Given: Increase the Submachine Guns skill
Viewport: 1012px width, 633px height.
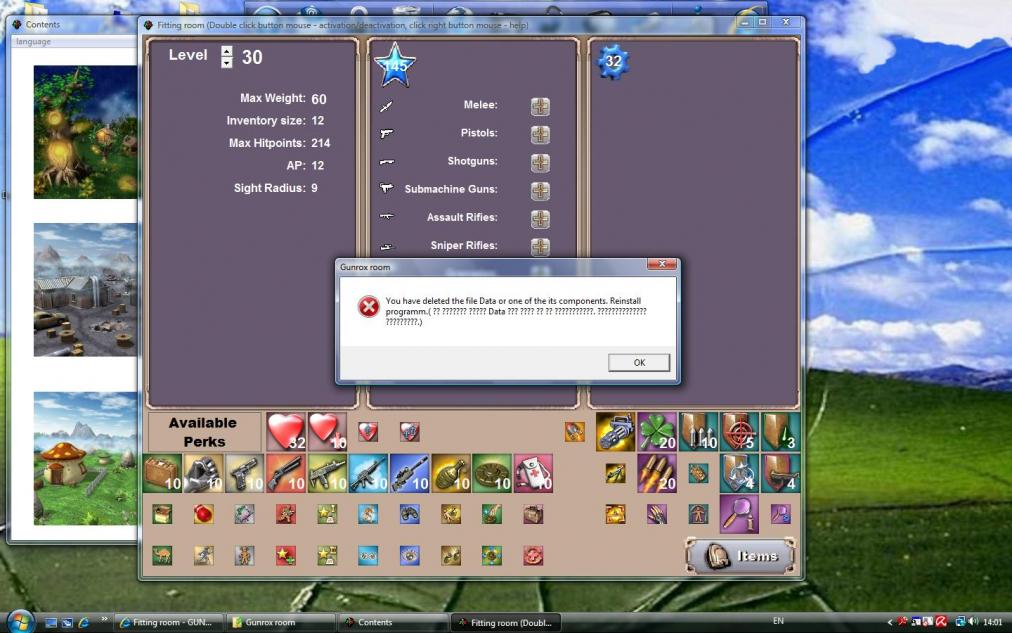Looking at the screenshot, I should click(540, 190).
